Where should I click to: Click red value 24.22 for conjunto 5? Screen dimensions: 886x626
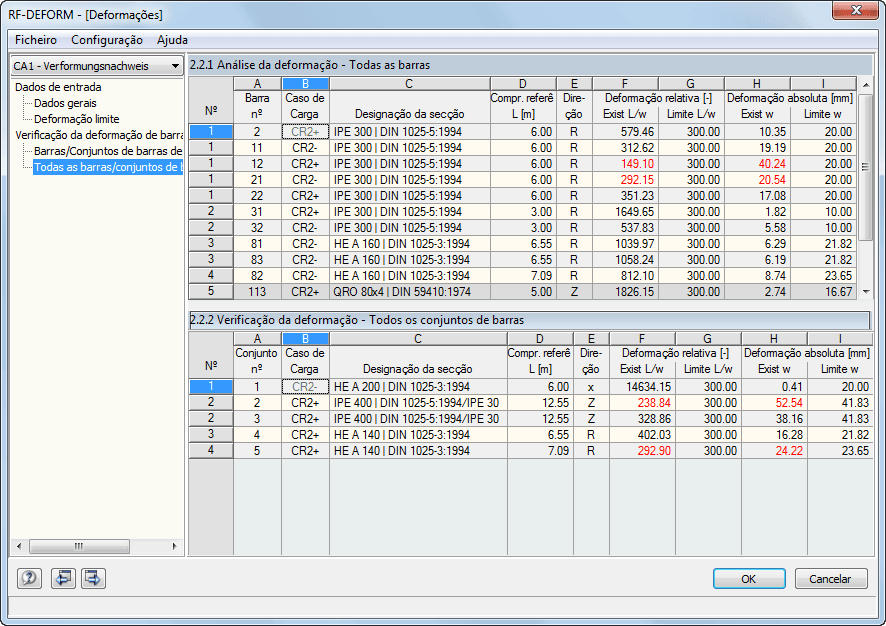click(x=774, y=451)
